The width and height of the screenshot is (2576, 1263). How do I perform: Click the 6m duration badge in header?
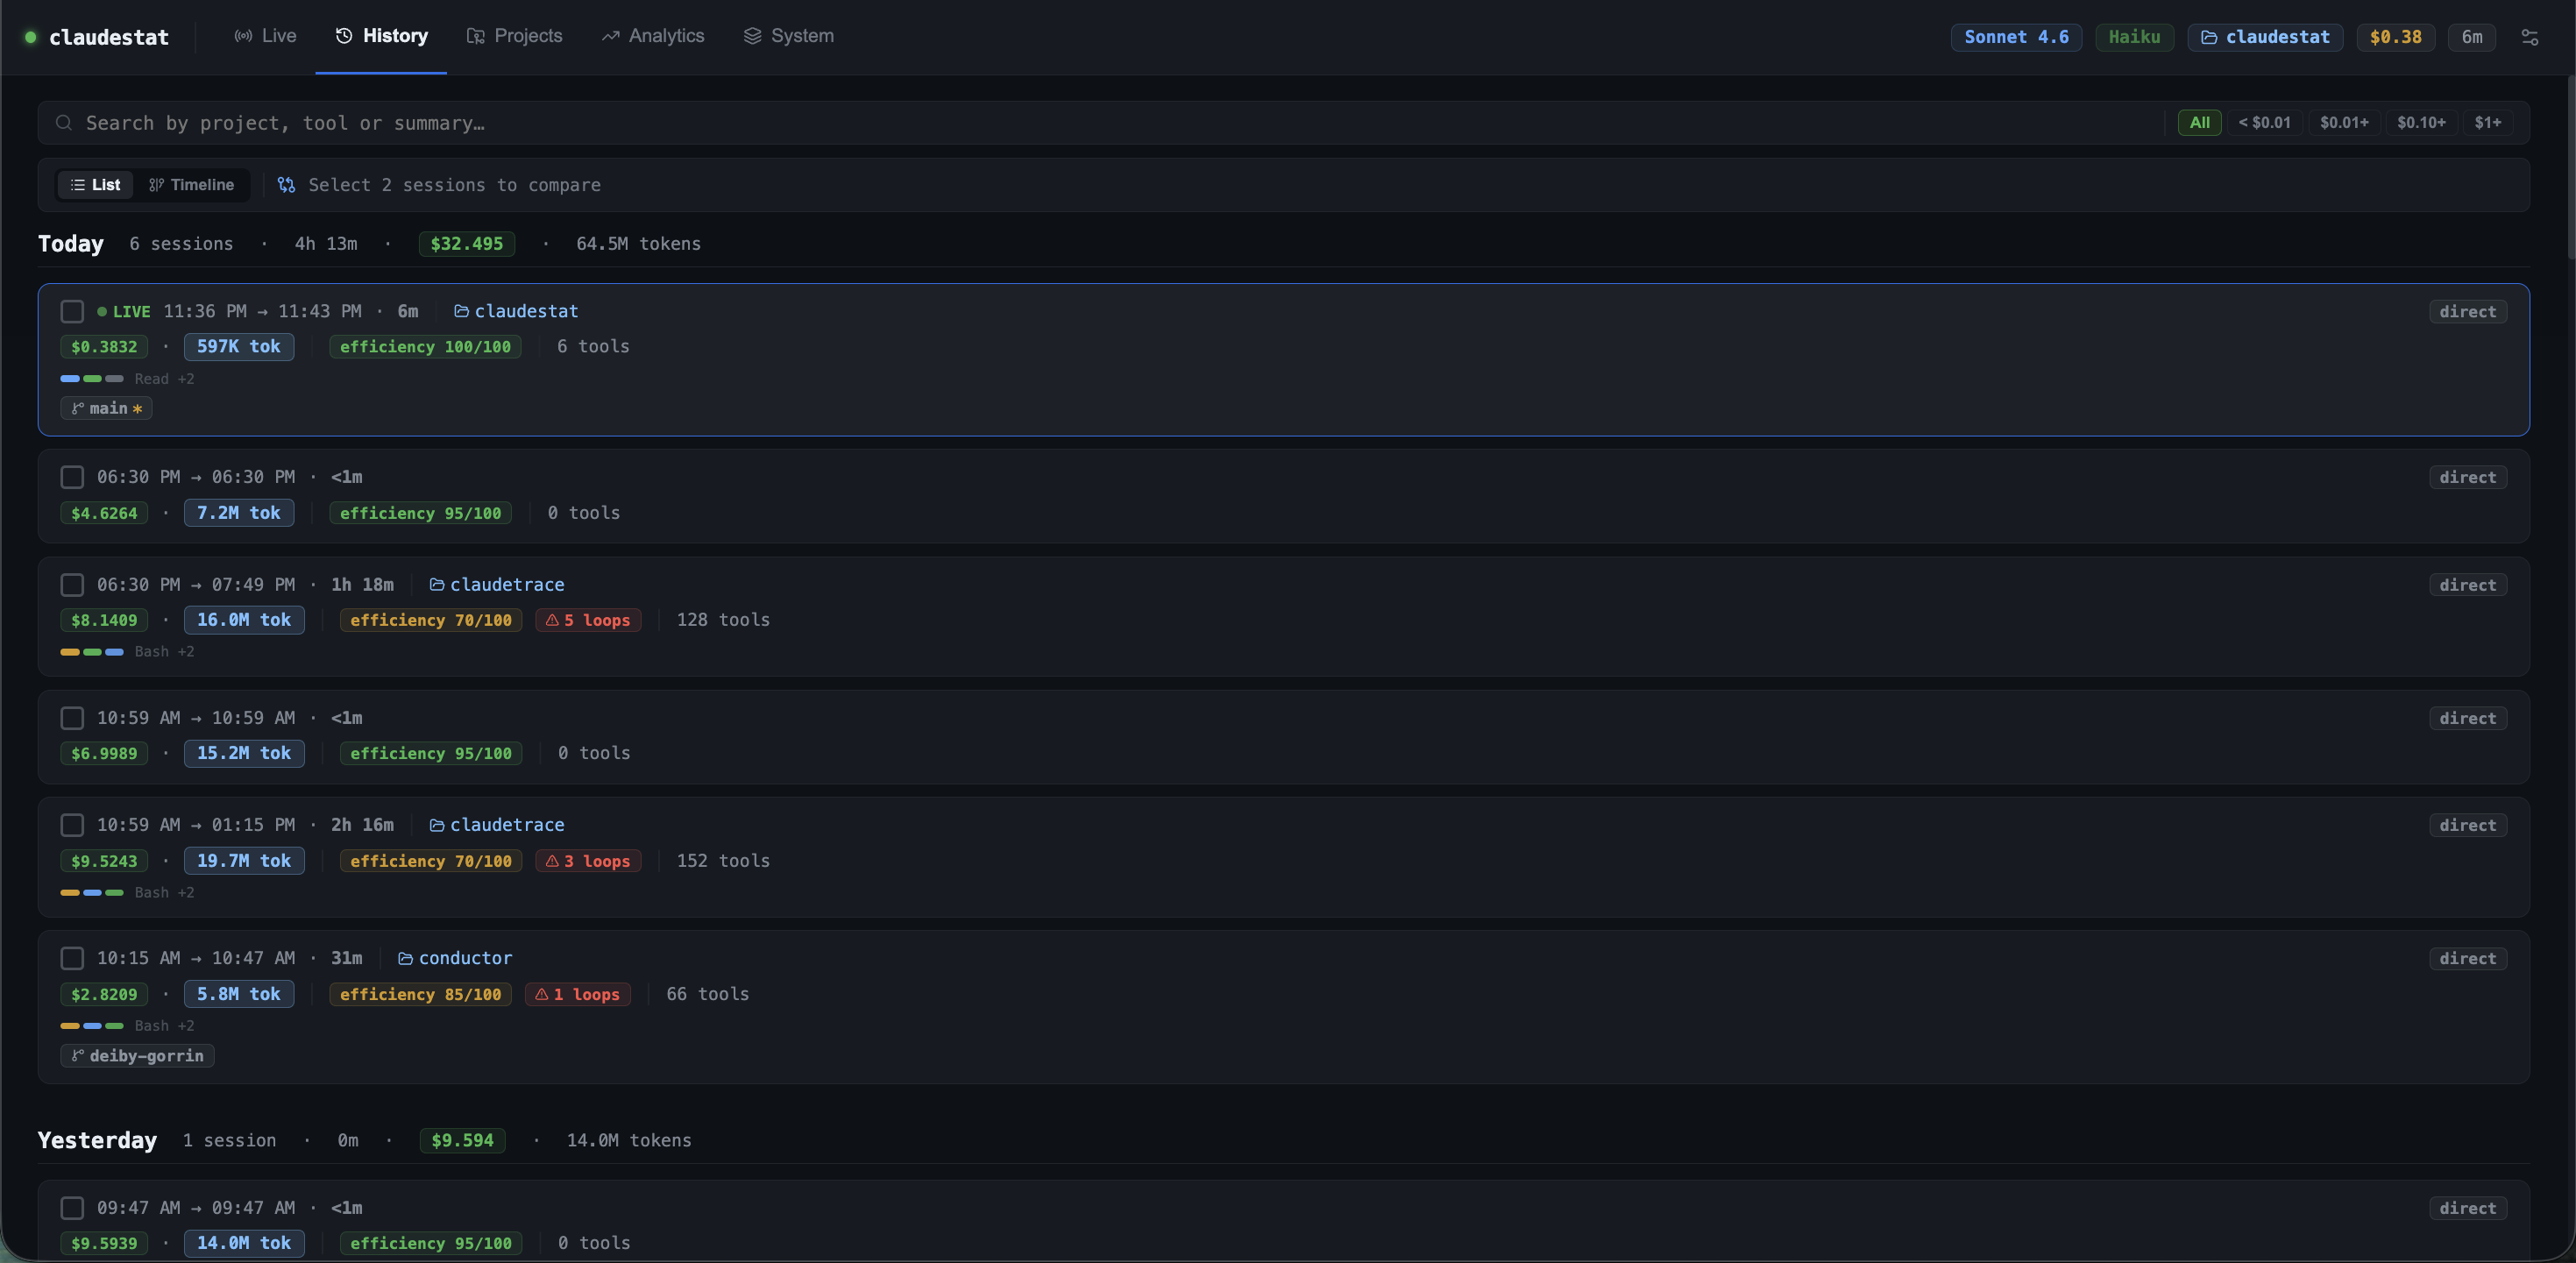2471,37
